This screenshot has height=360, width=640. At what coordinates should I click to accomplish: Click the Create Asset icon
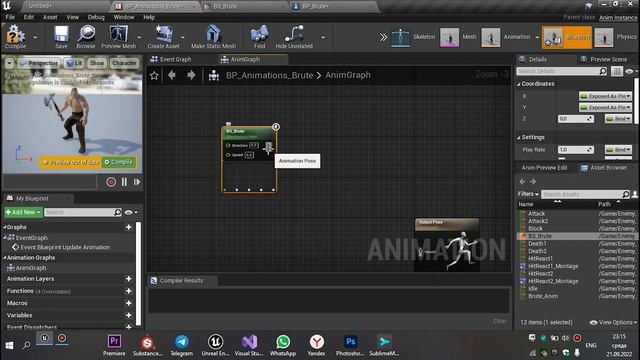[163, 36]
